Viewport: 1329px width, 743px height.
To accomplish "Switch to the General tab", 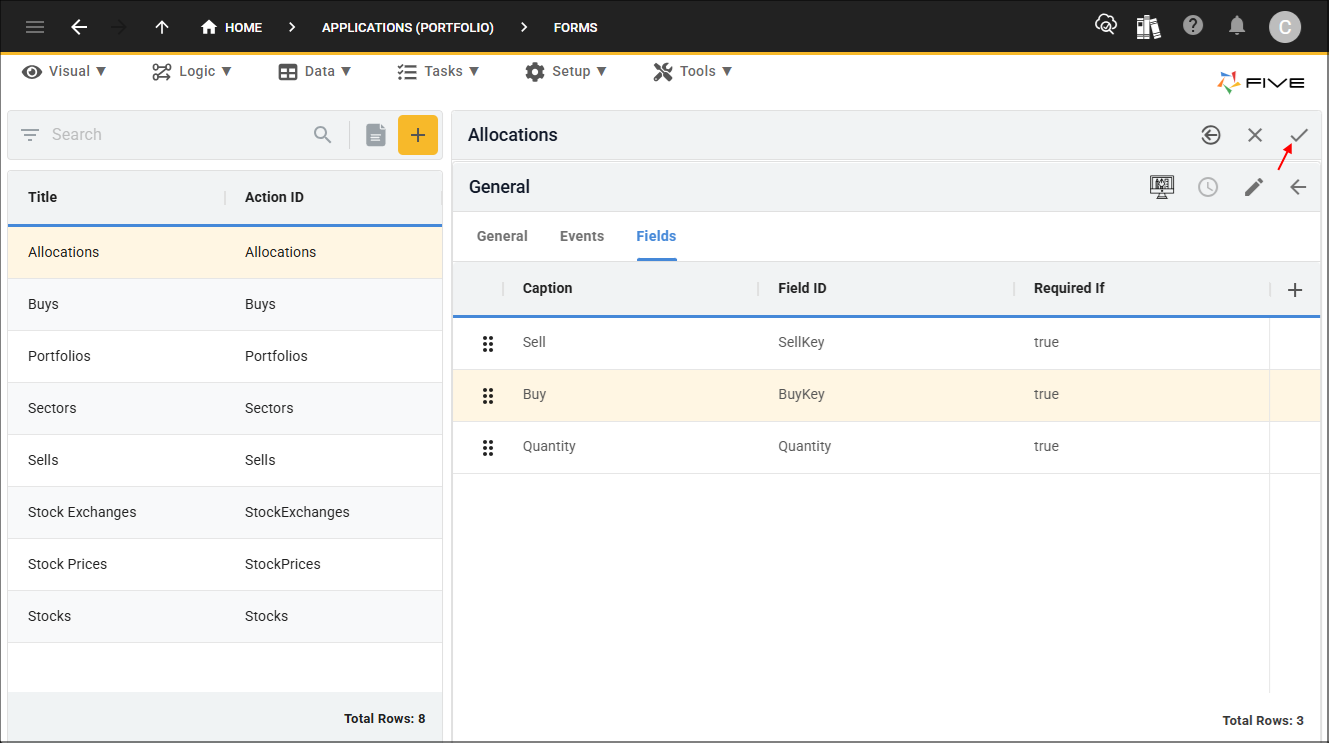I will point(502,236).
